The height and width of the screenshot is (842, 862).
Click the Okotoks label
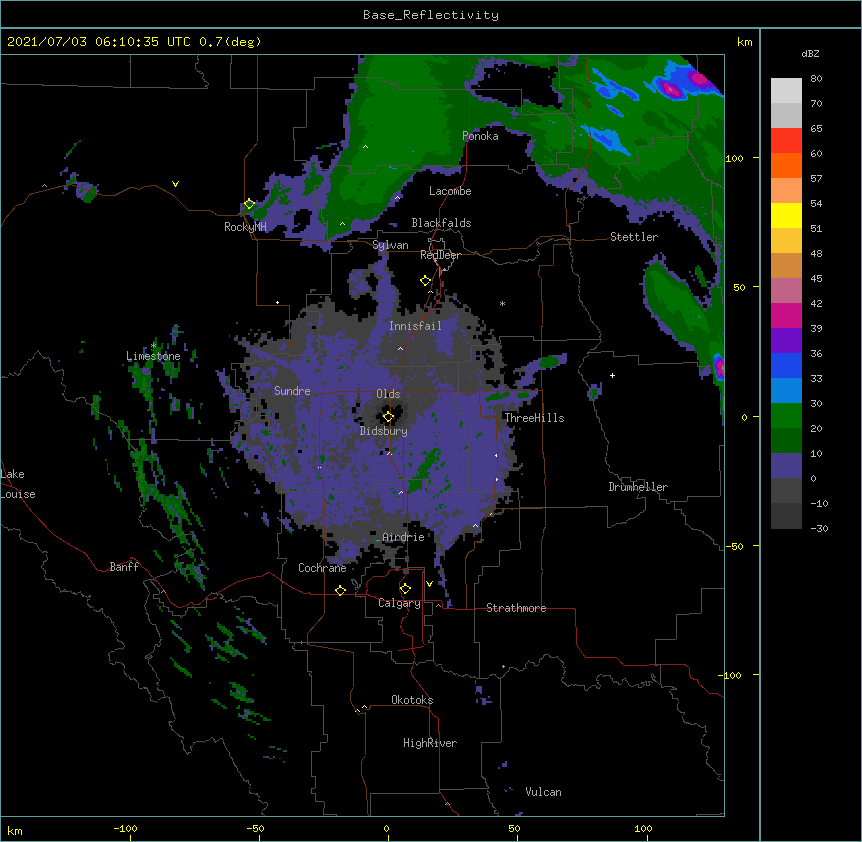(x=412, y=700)
